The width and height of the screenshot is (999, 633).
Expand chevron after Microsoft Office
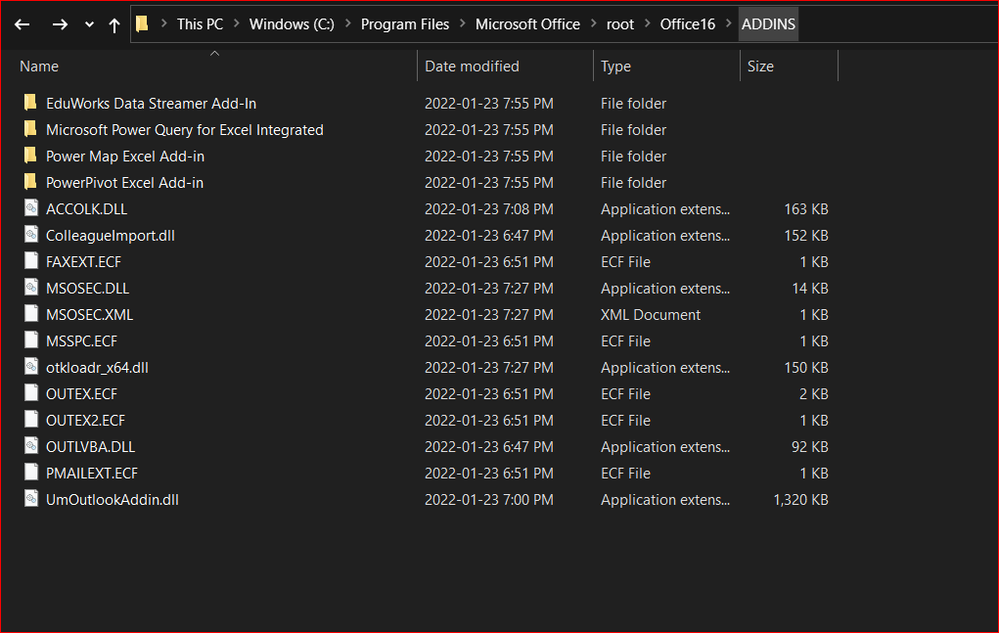click(593, 24)
